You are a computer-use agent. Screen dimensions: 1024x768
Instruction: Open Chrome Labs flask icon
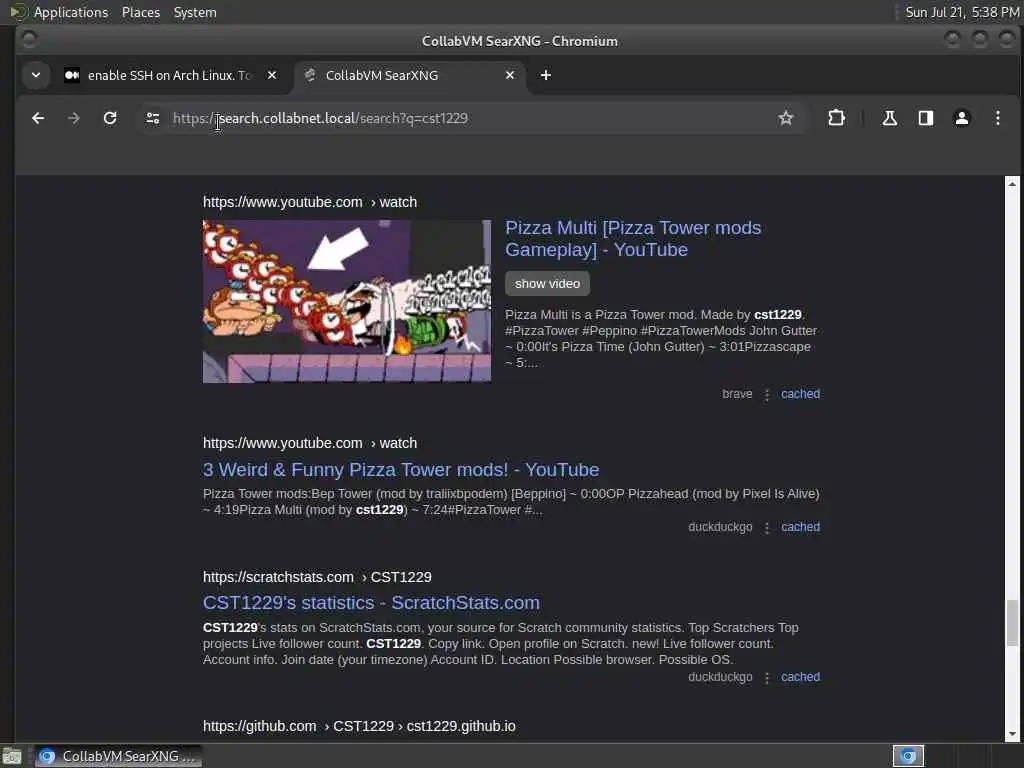coord(889,118)
